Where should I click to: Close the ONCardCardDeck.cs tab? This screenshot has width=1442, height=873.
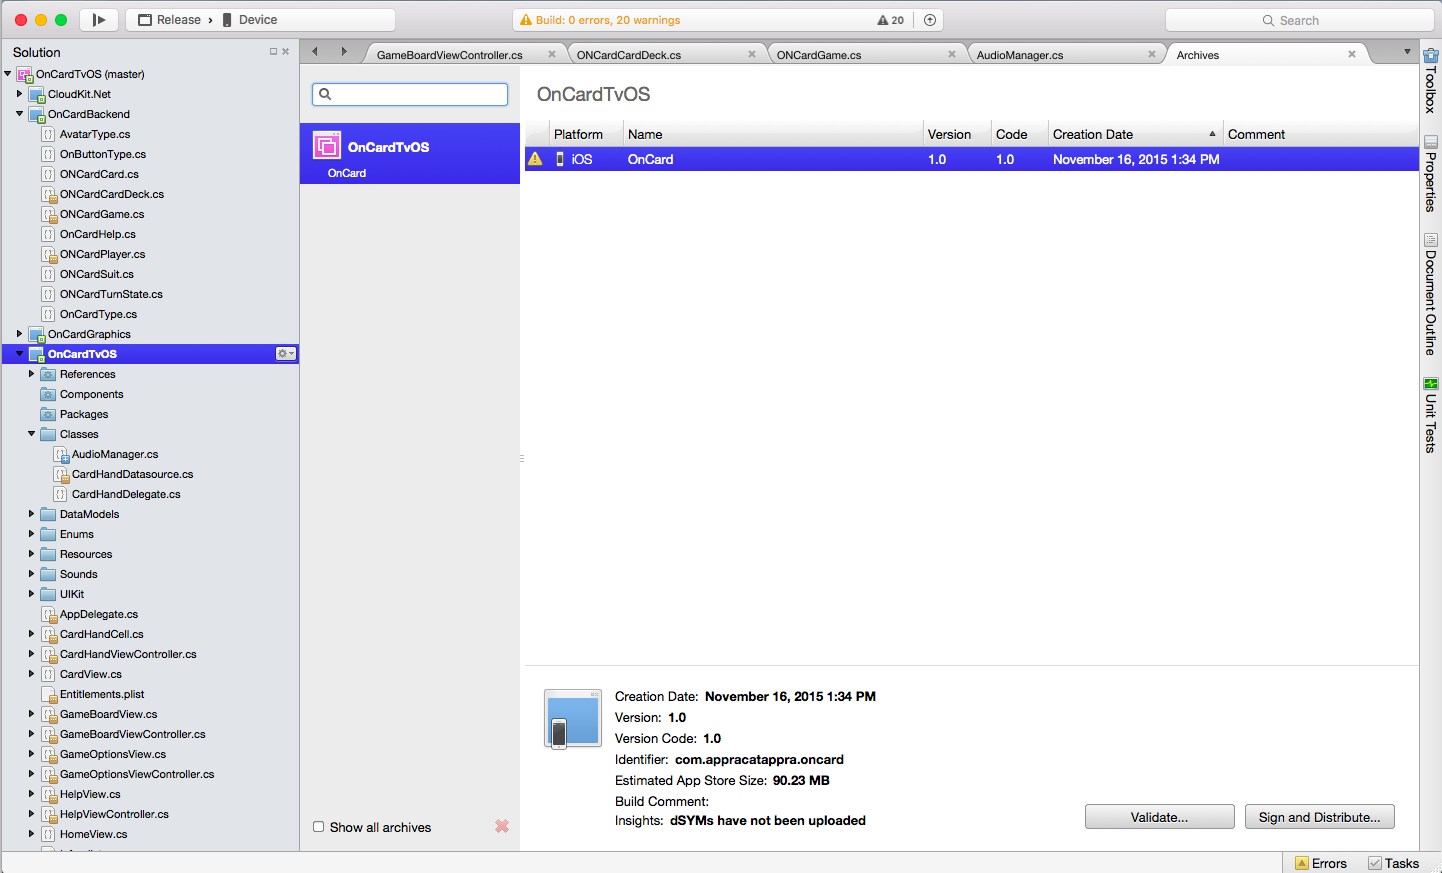(x=752, y=54)
